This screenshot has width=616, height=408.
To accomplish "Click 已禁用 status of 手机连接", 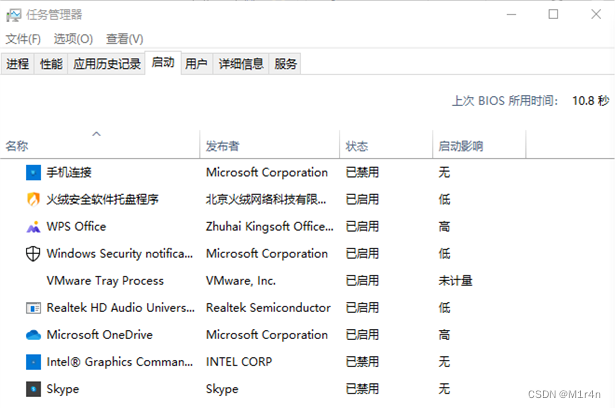I will [362, 172].
